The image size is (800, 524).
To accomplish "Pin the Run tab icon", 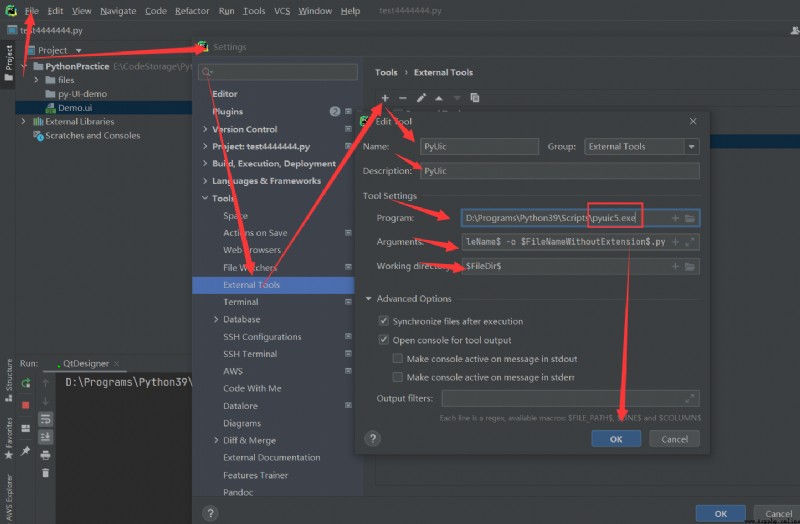I will 26,451.
